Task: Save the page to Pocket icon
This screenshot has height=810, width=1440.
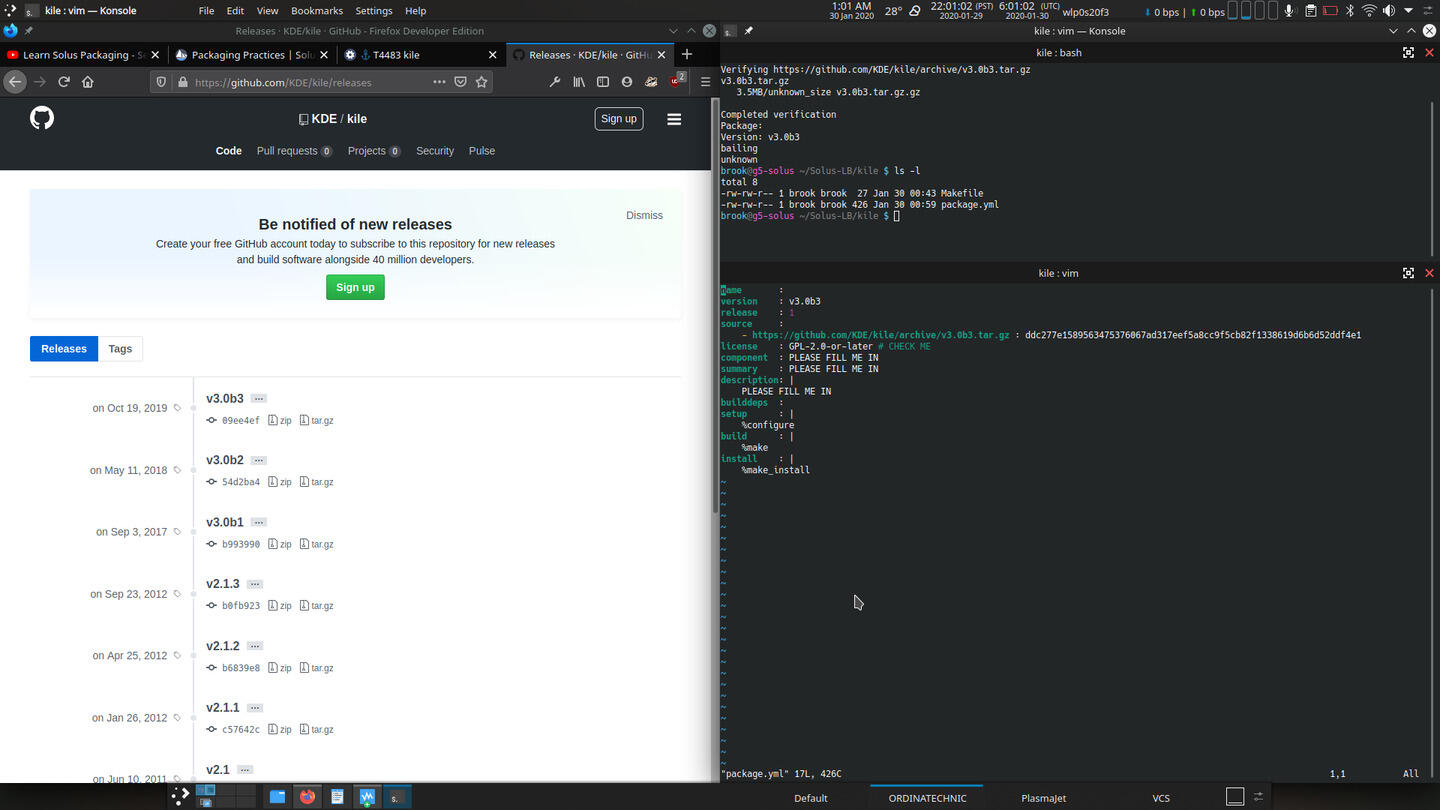Action: (x=460, y=82)
